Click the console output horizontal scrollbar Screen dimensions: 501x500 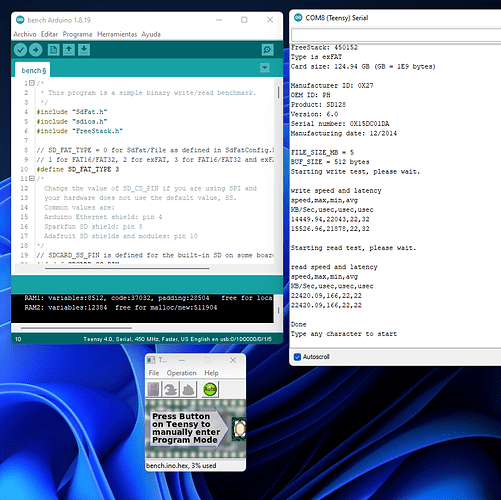point(76,328)
